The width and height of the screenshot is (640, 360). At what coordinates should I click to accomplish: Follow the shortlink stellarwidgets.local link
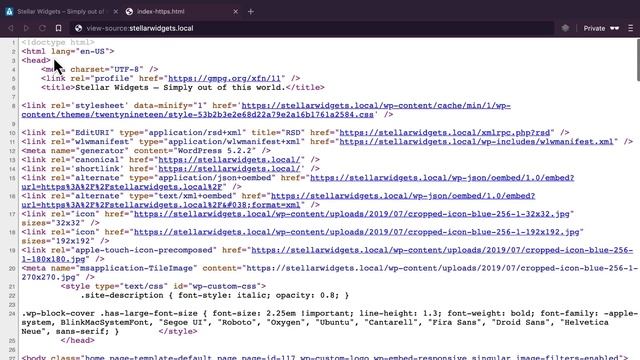point(229,169)
